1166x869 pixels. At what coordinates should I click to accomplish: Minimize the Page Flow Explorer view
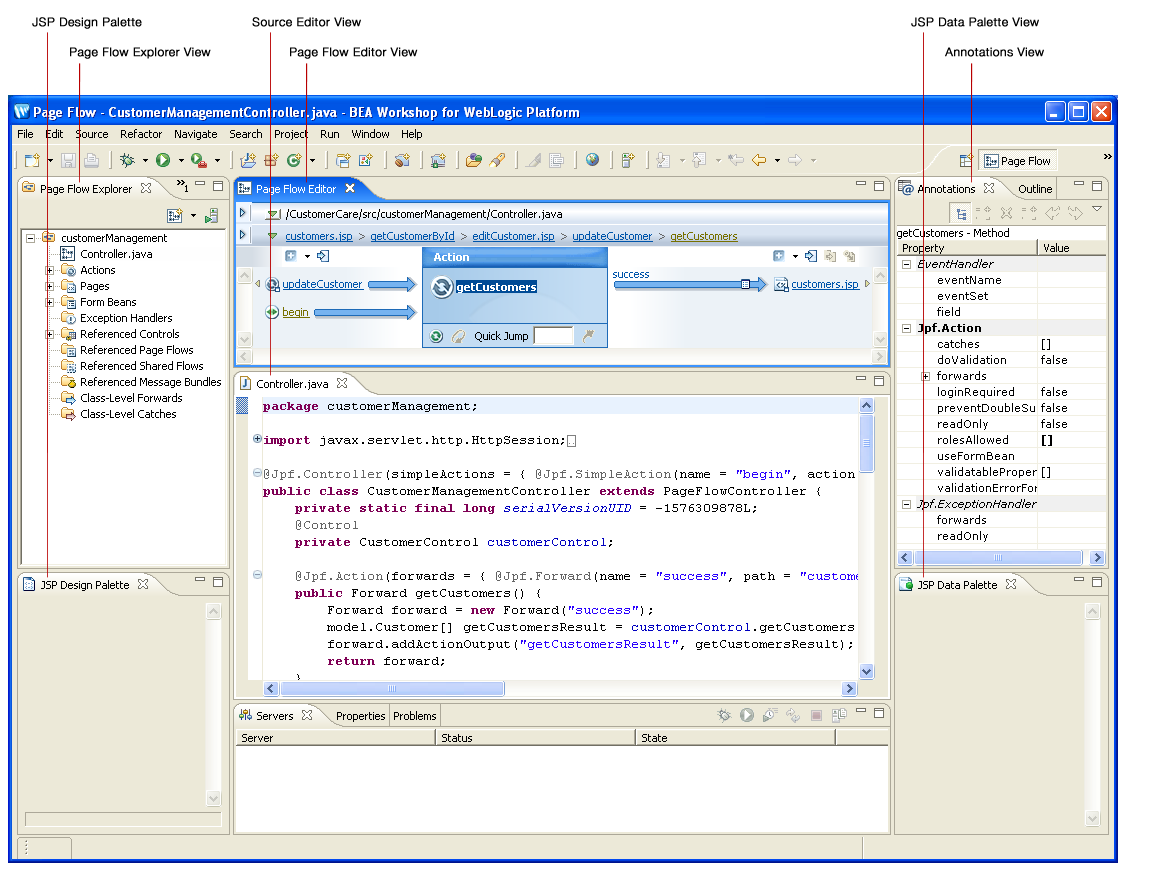(200, 184)
